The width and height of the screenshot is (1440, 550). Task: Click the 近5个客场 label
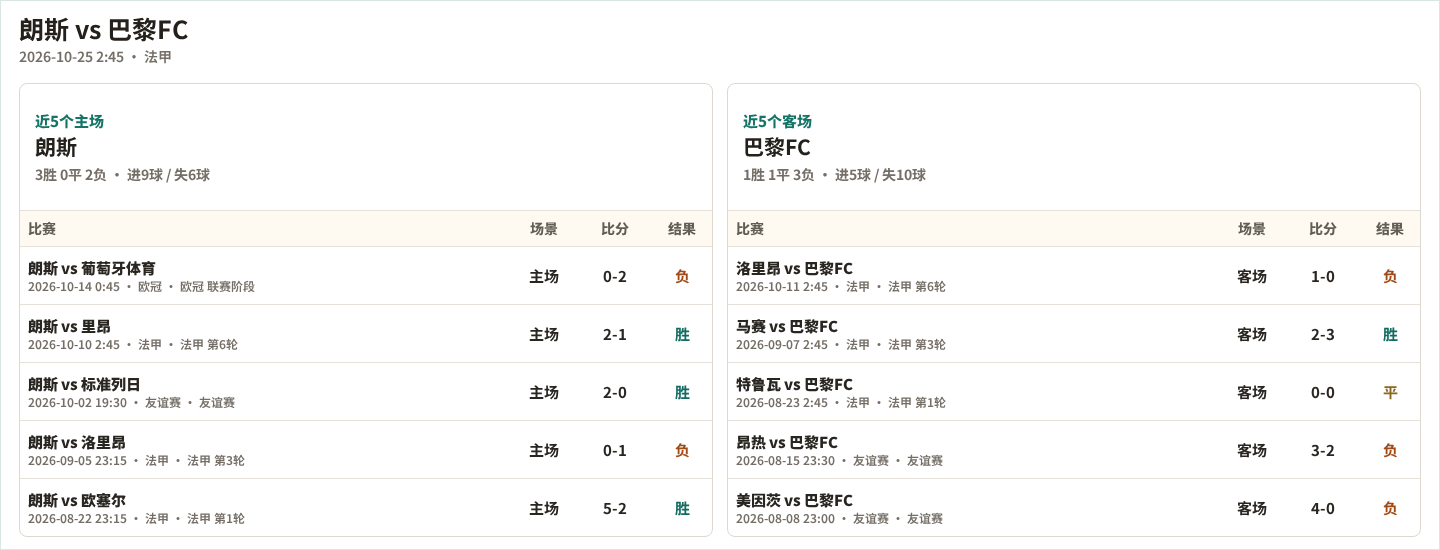777,121
